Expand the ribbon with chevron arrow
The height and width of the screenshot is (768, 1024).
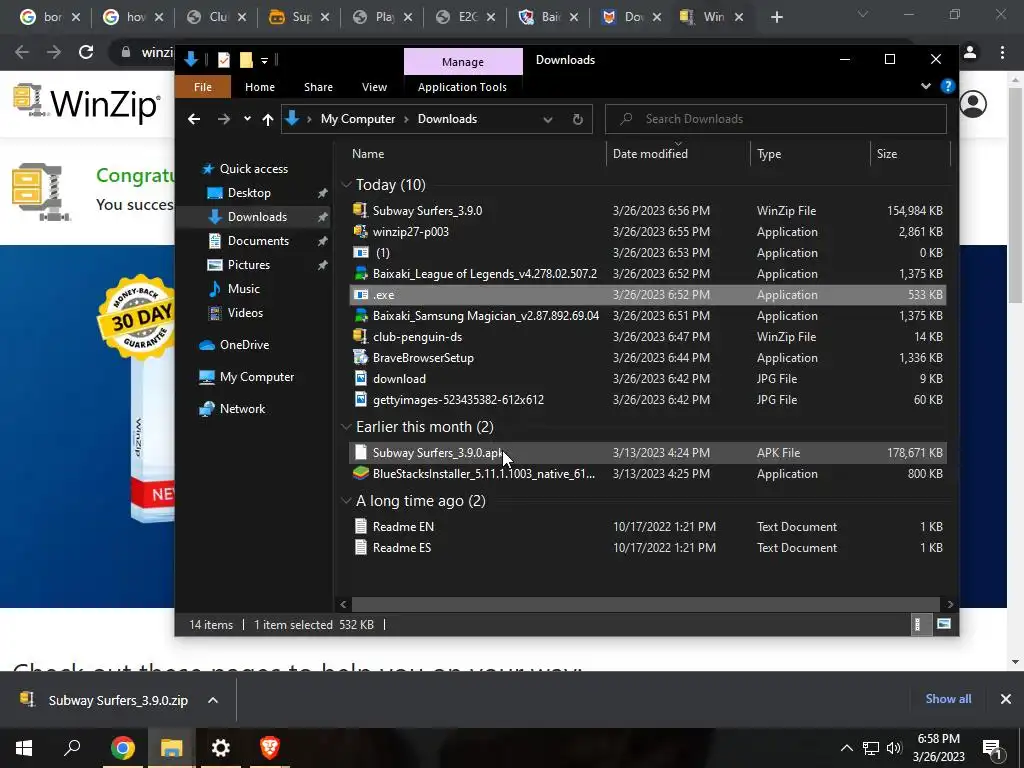[925, 86]
